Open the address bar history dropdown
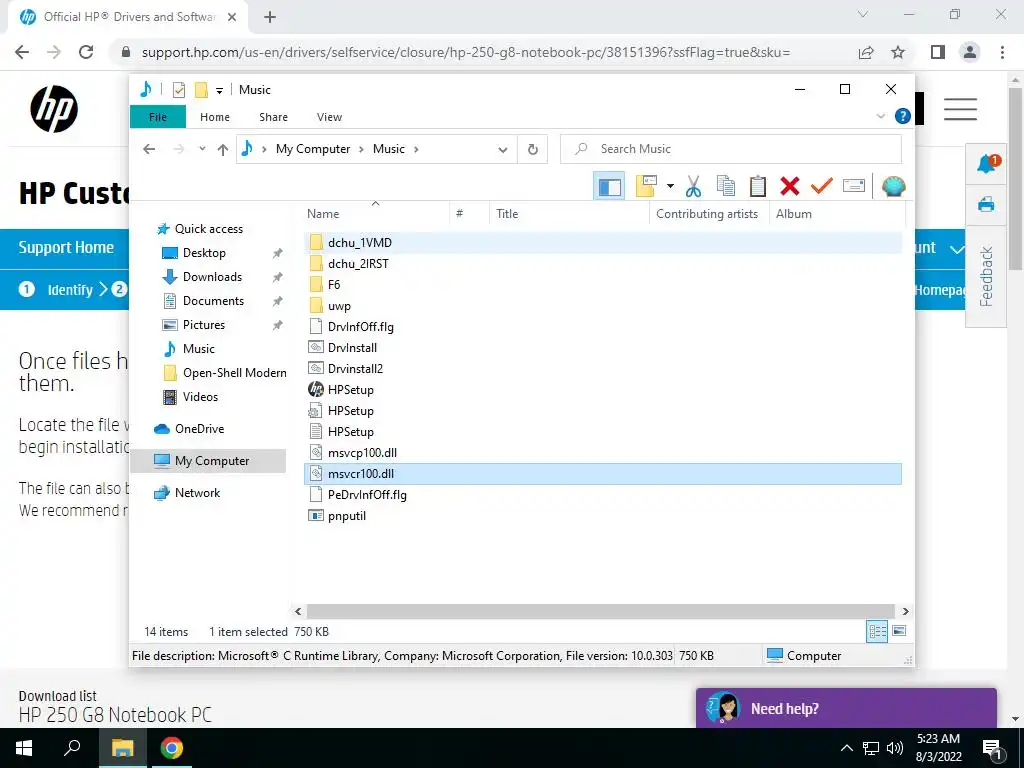This screenshot has width=1024, height=768. [x=502, y=150]
